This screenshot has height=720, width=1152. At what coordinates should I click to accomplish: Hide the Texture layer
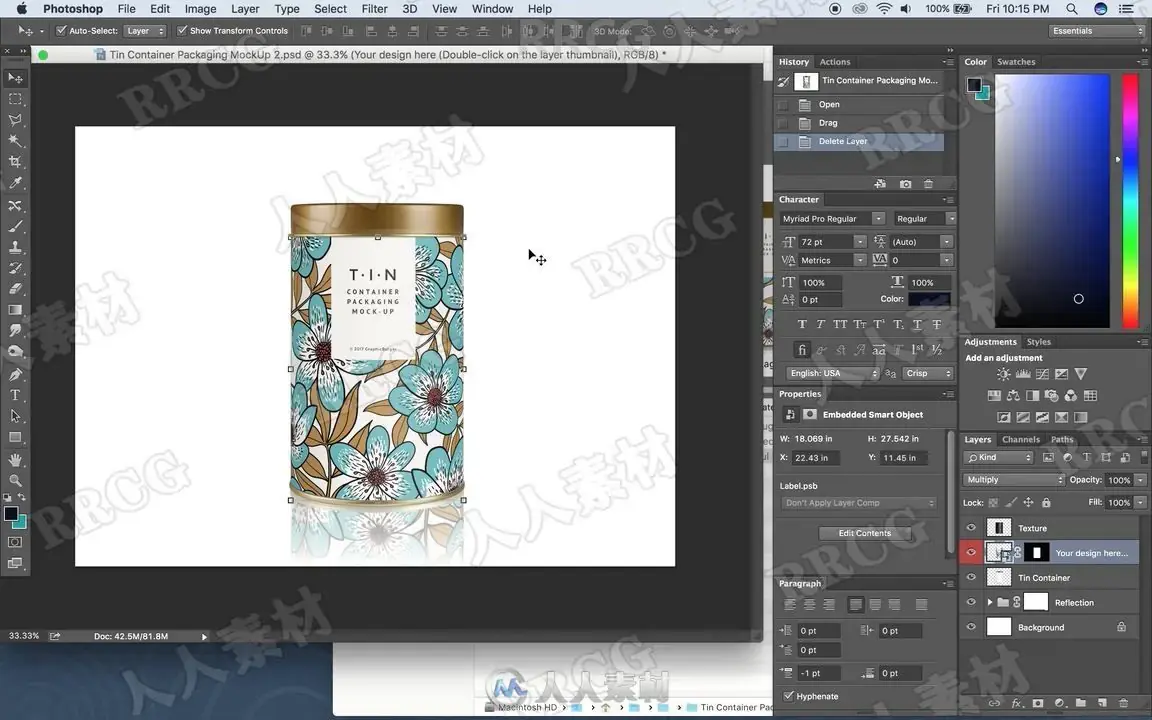coord(971,528)
